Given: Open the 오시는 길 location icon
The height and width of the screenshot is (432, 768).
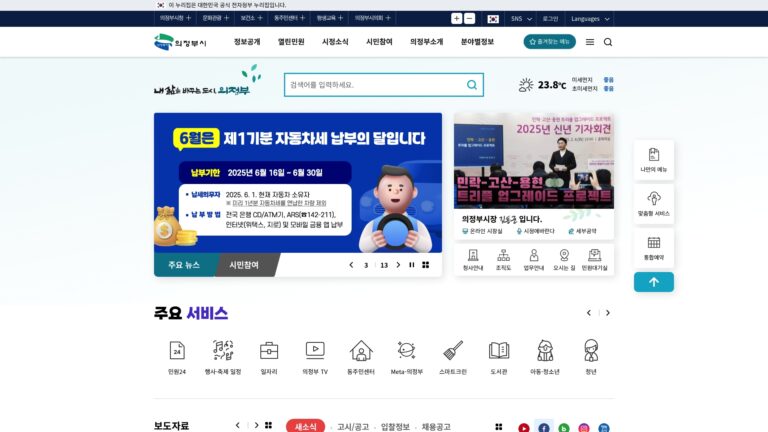Looking at the screenshot, I should (x=564, y=255).
